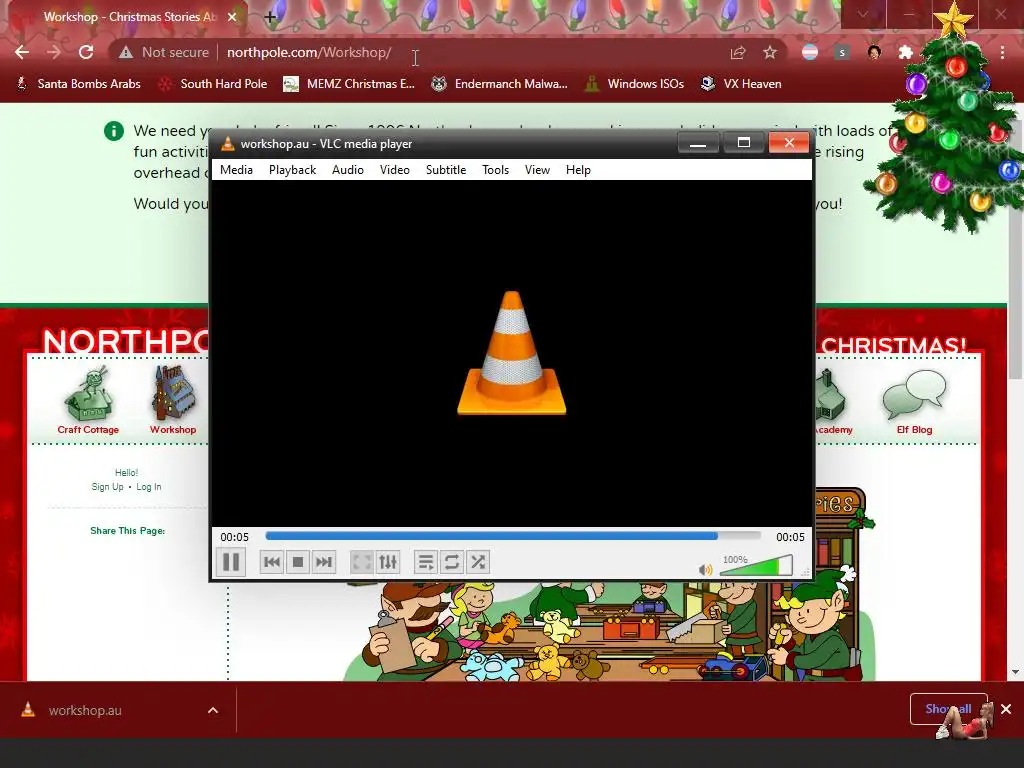1024x768 pixels.
Task: Click the VLC elapsed time label
Action: click(234, 537)
